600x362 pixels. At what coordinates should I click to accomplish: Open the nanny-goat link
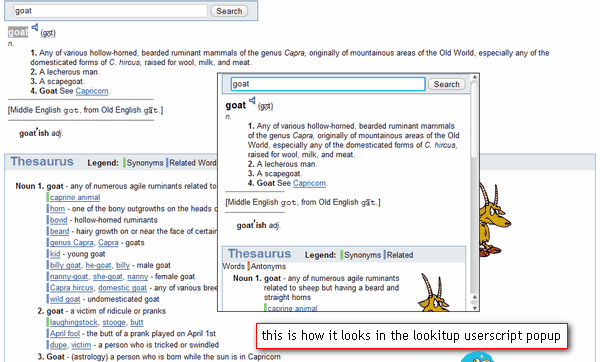coord(69,276)
